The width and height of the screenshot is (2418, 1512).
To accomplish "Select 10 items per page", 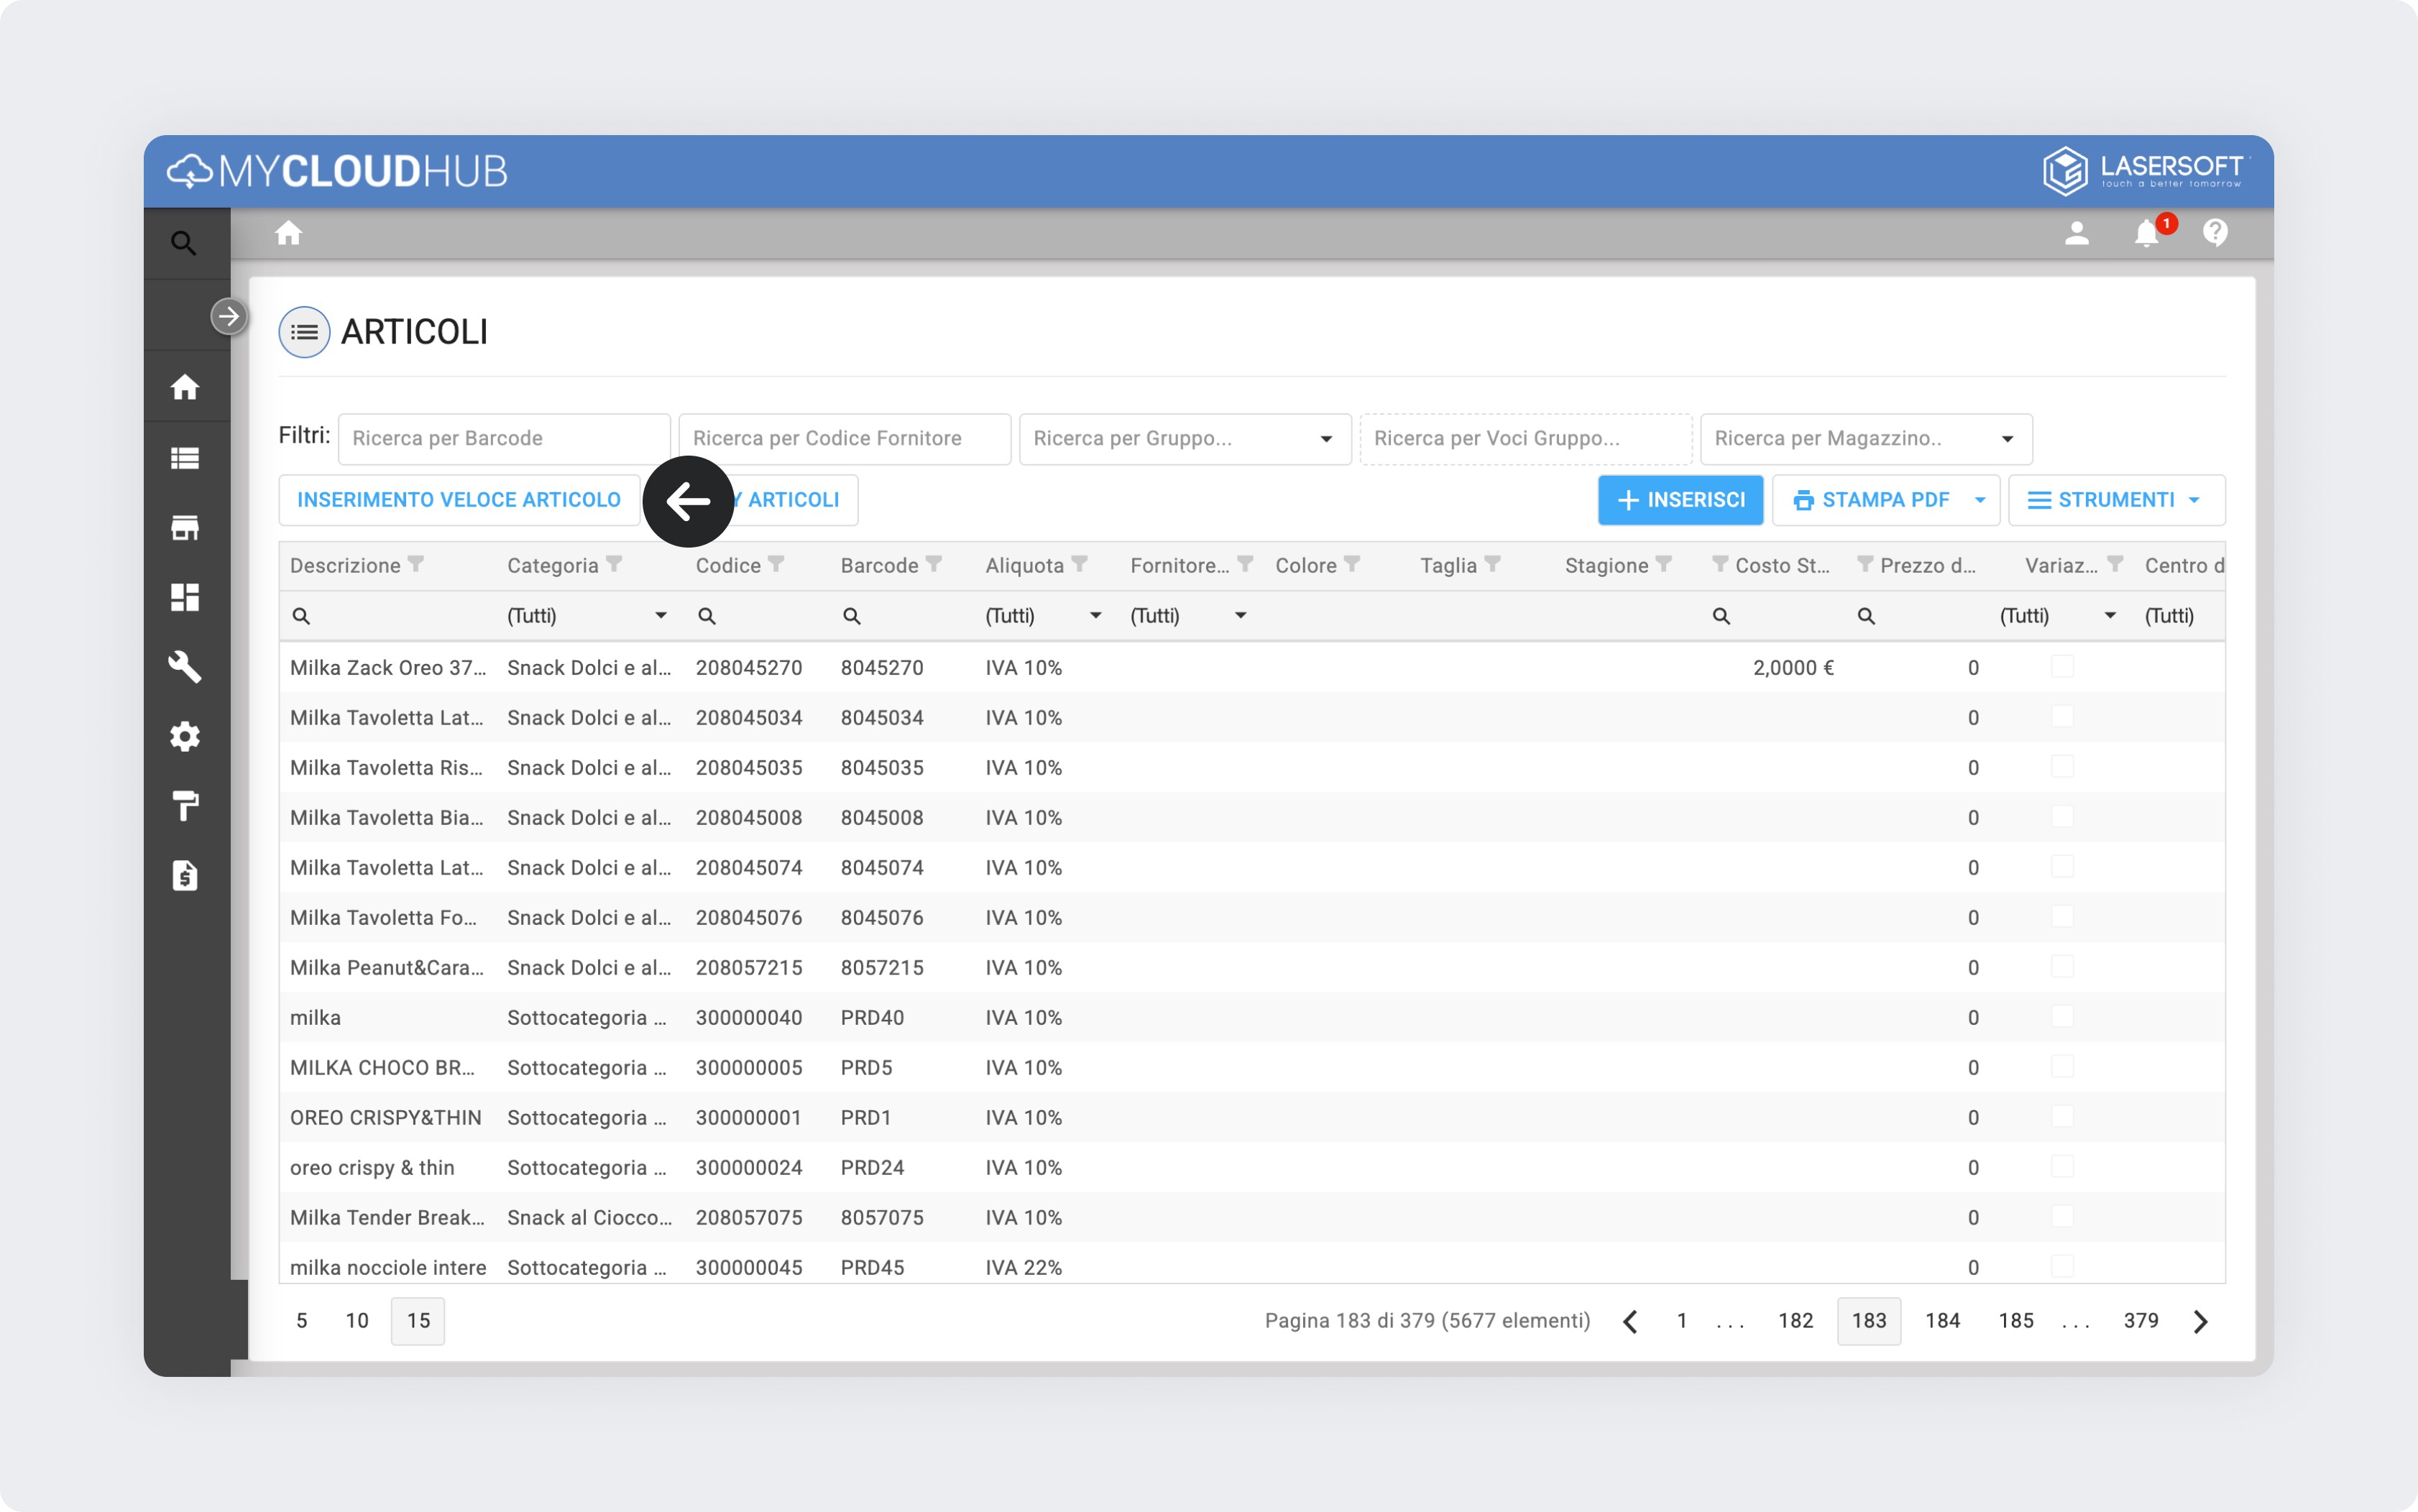I will click(x=357, y=1321).
